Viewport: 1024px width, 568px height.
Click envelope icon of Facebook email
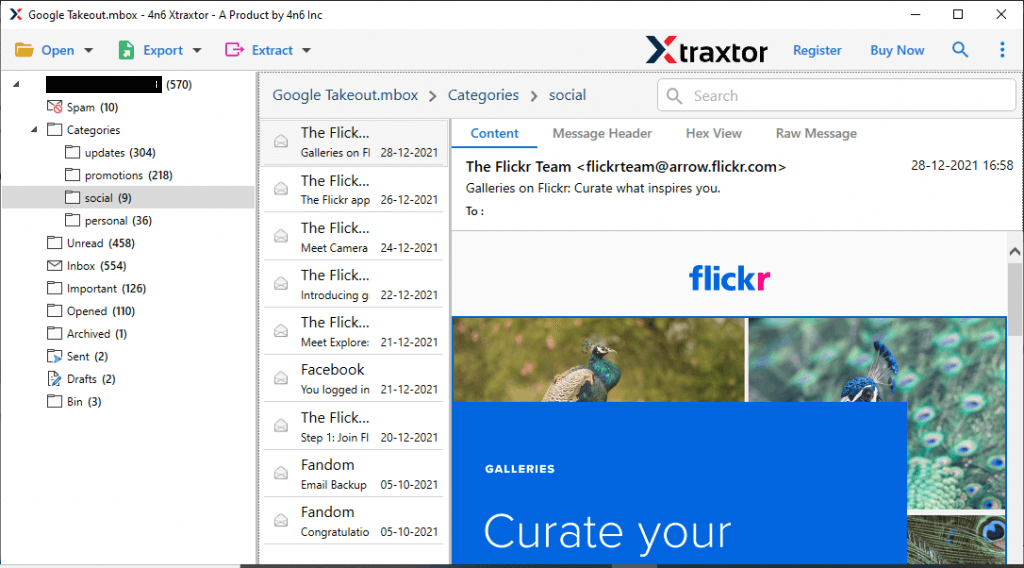tap(281, 378)
